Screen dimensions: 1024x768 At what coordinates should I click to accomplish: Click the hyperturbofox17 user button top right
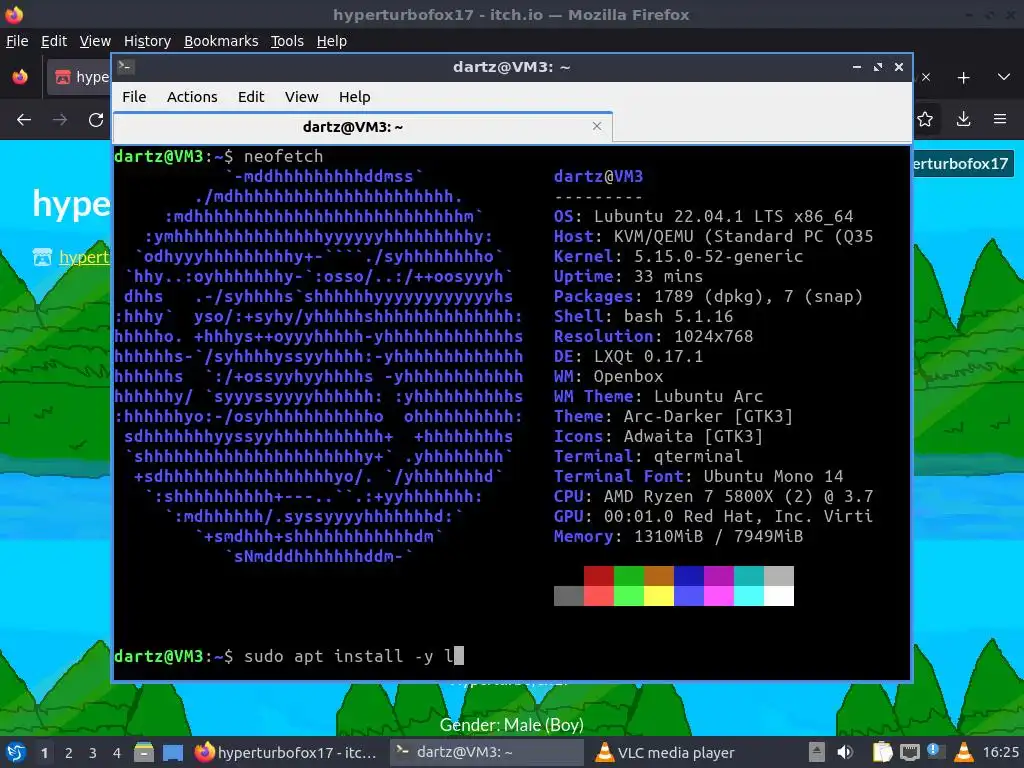coord(963,163)
